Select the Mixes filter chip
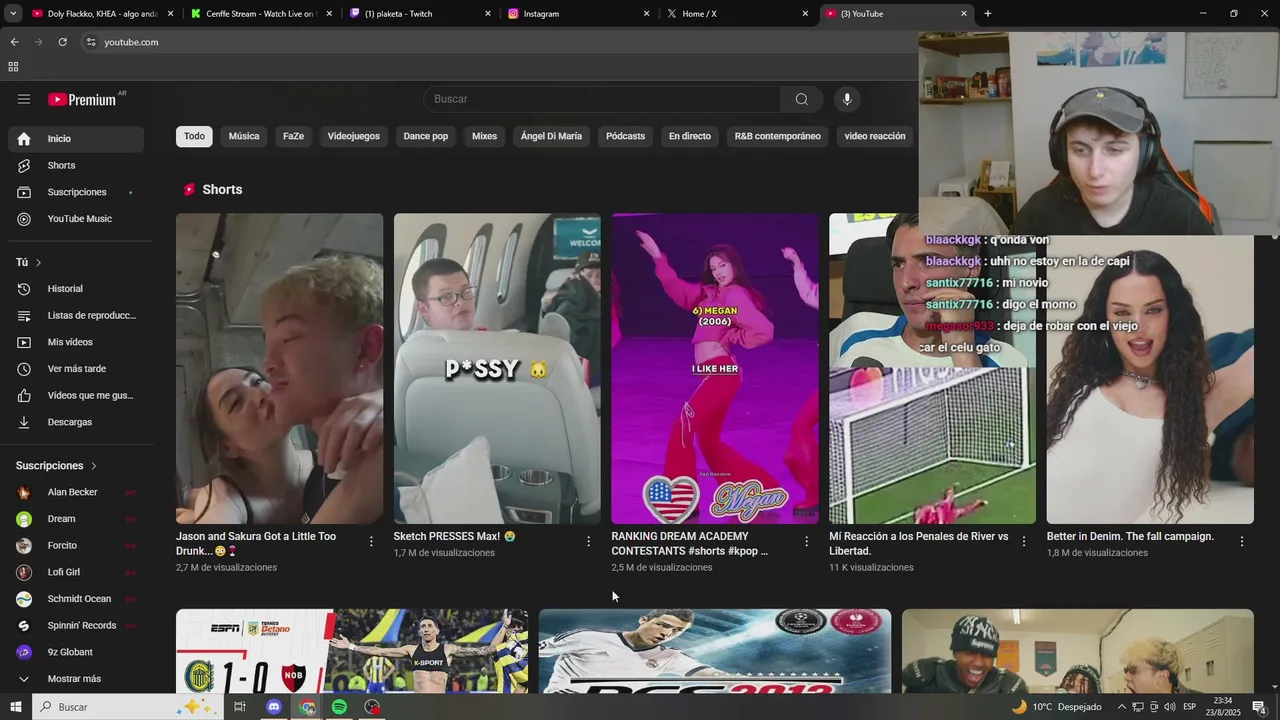1280x720 pixels. pos(484,136)
